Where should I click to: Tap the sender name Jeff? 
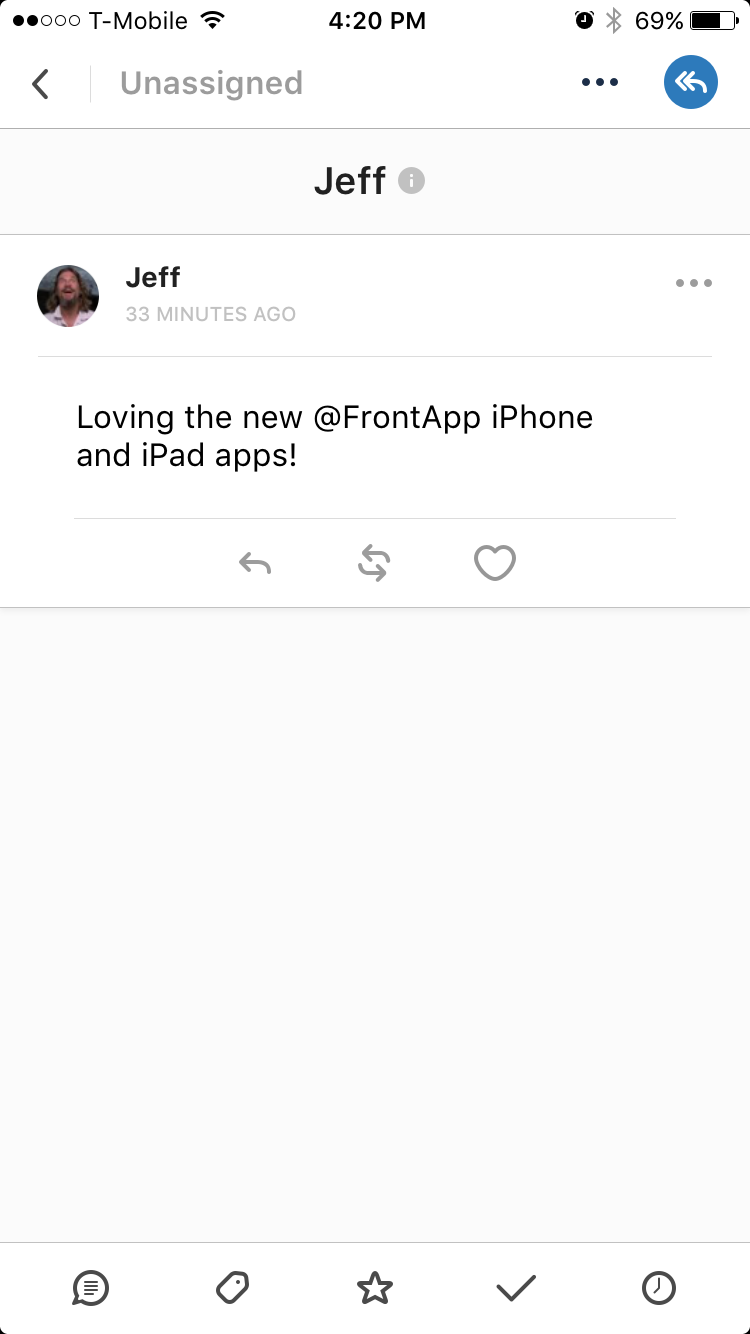pos(153,277)
